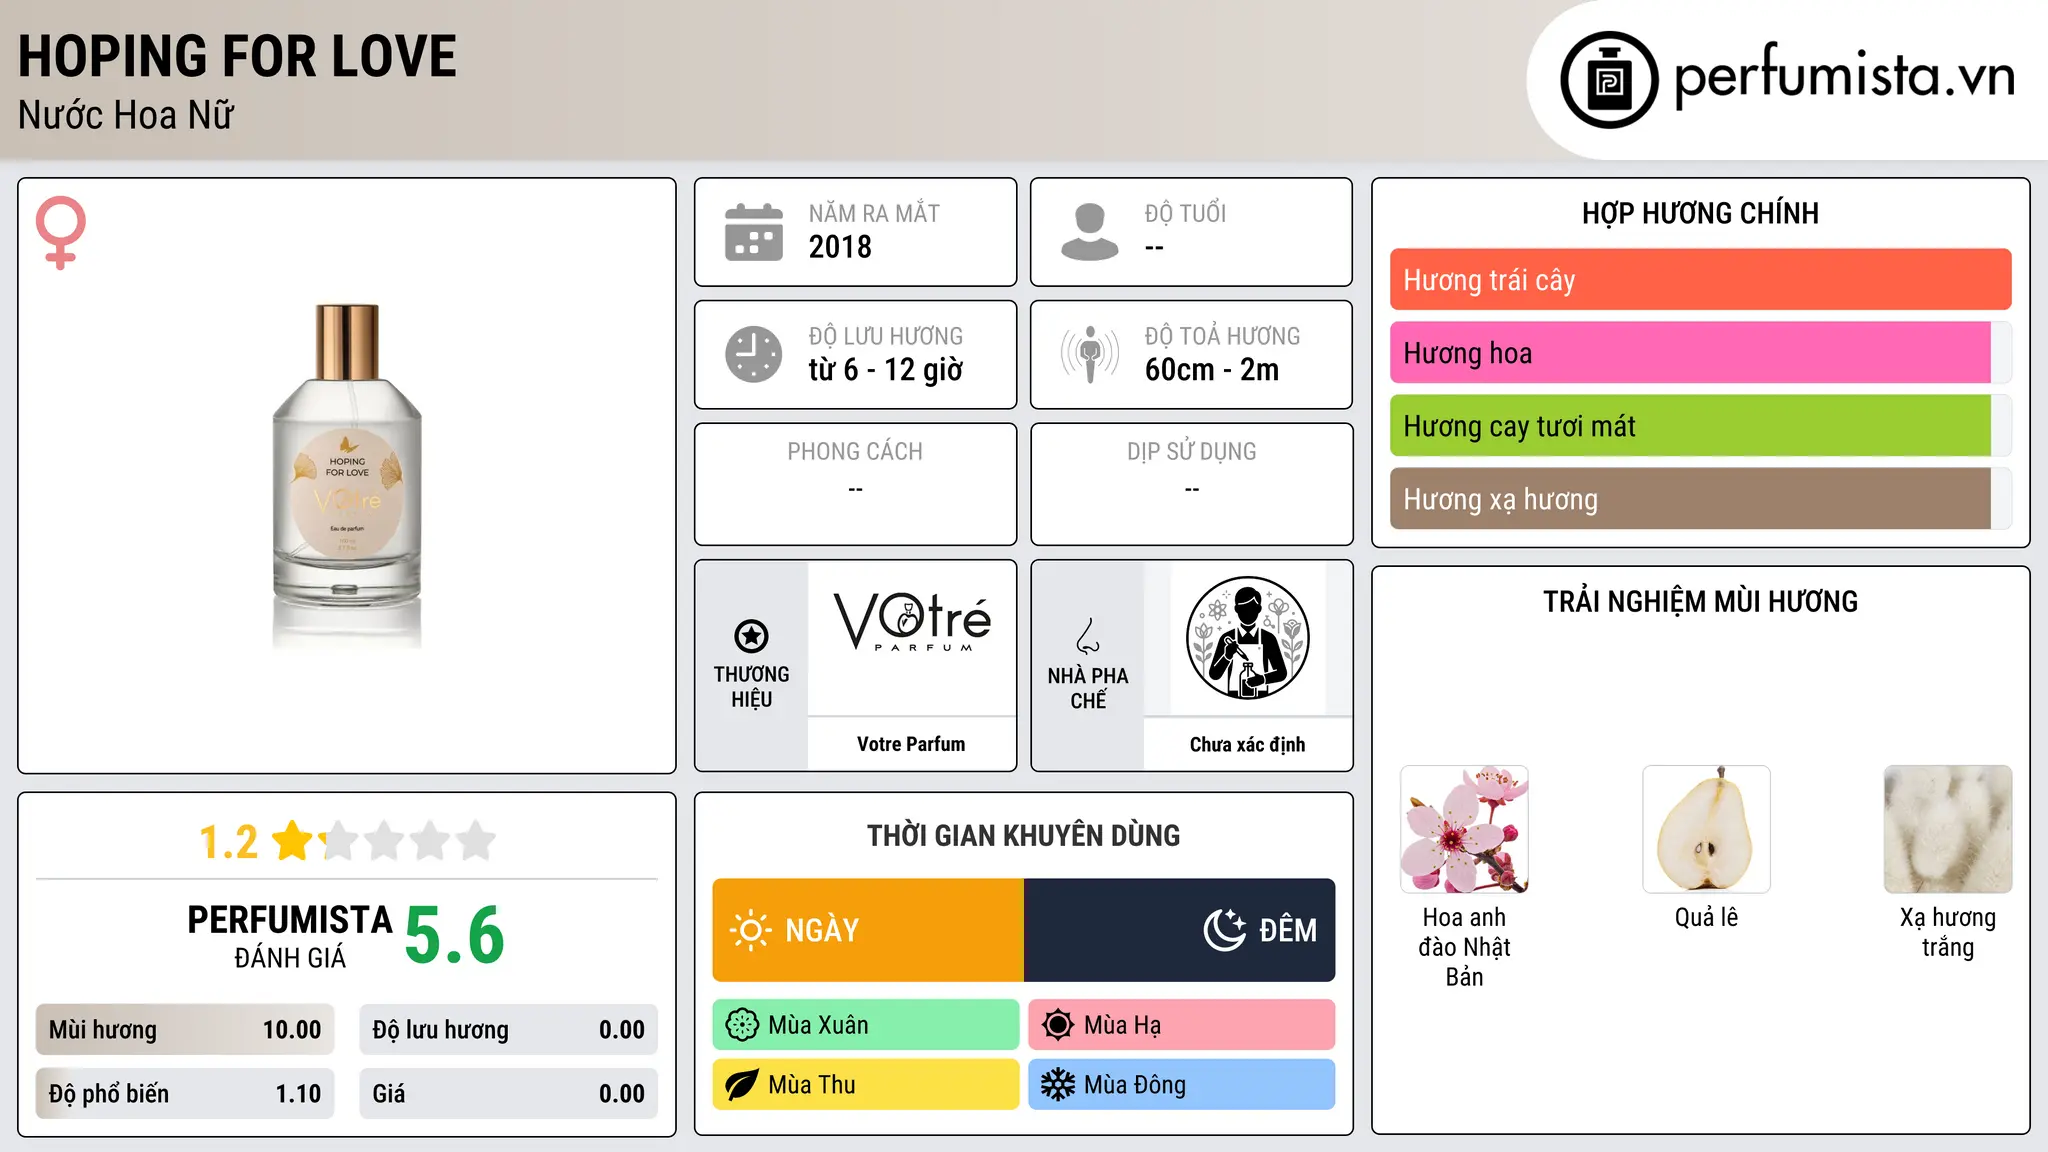This screenshot has height=1152, width=2048.
Task: Click the Giá 0.00 score row
Action: (508, 1094)
